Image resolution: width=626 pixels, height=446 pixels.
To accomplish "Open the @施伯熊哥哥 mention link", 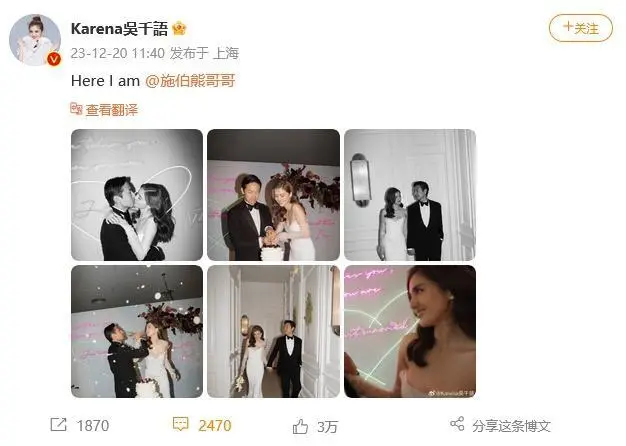I will [190, 81].
